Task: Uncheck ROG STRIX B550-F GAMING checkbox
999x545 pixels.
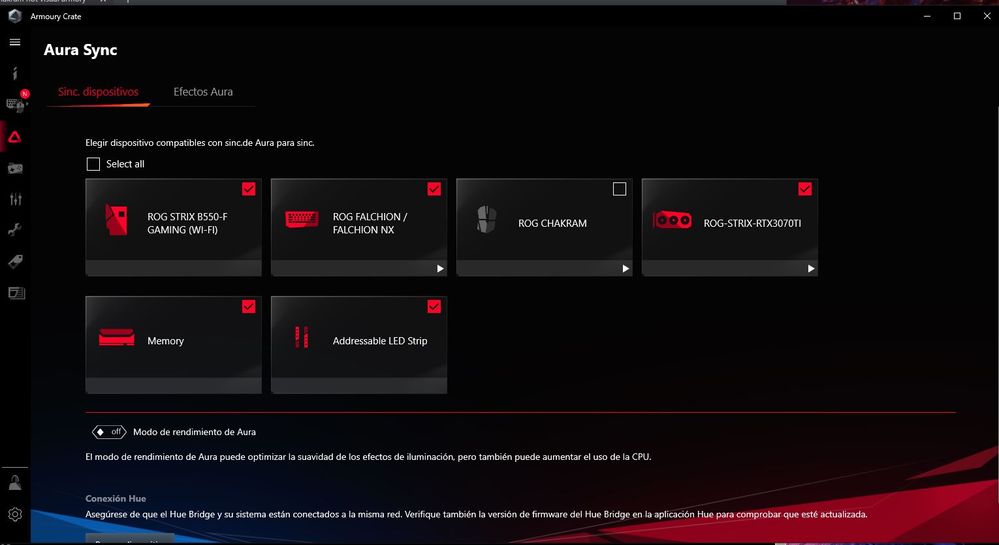Action: (x=248, y=189)
